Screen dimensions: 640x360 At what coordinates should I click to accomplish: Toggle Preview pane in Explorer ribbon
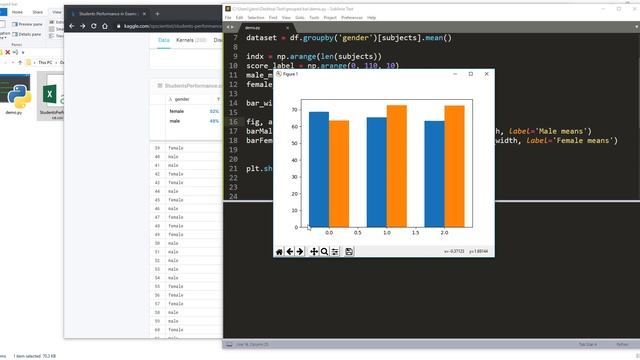27,24
